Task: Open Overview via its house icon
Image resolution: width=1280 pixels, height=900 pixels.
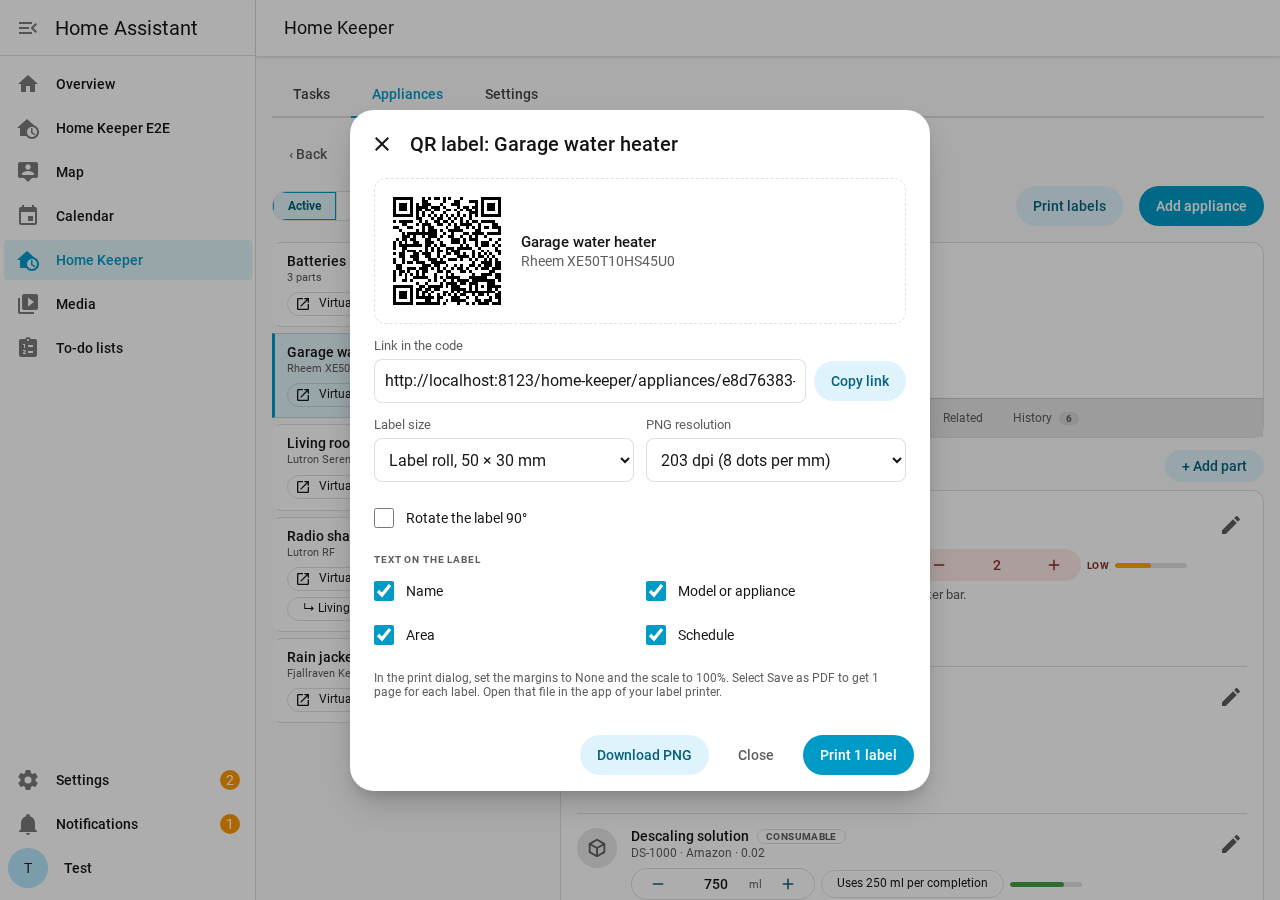Action: [28, 84]
